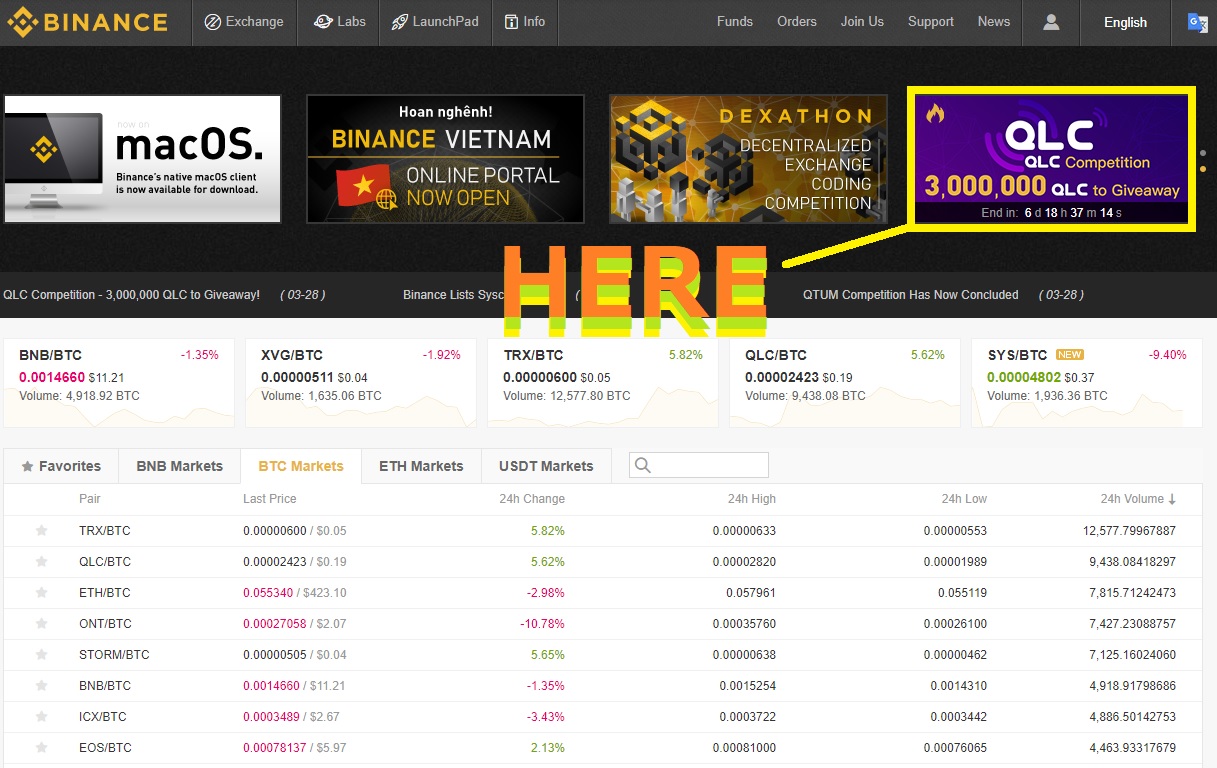
Task: Open the EOS/BTC pair in the table
Action: (105, 748)
